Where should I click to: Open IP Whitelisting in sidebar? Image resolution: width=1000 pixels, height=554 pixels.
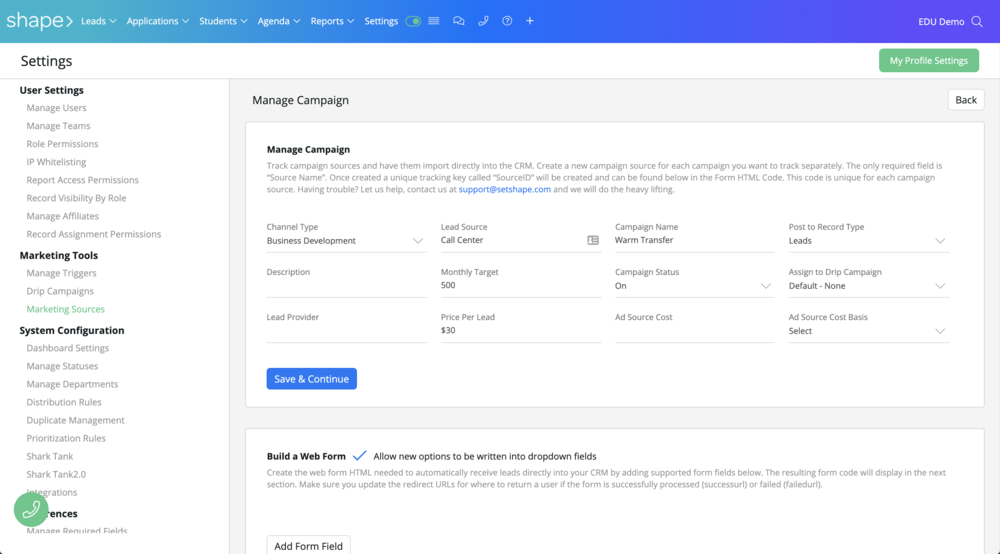[x=56, y=162]
